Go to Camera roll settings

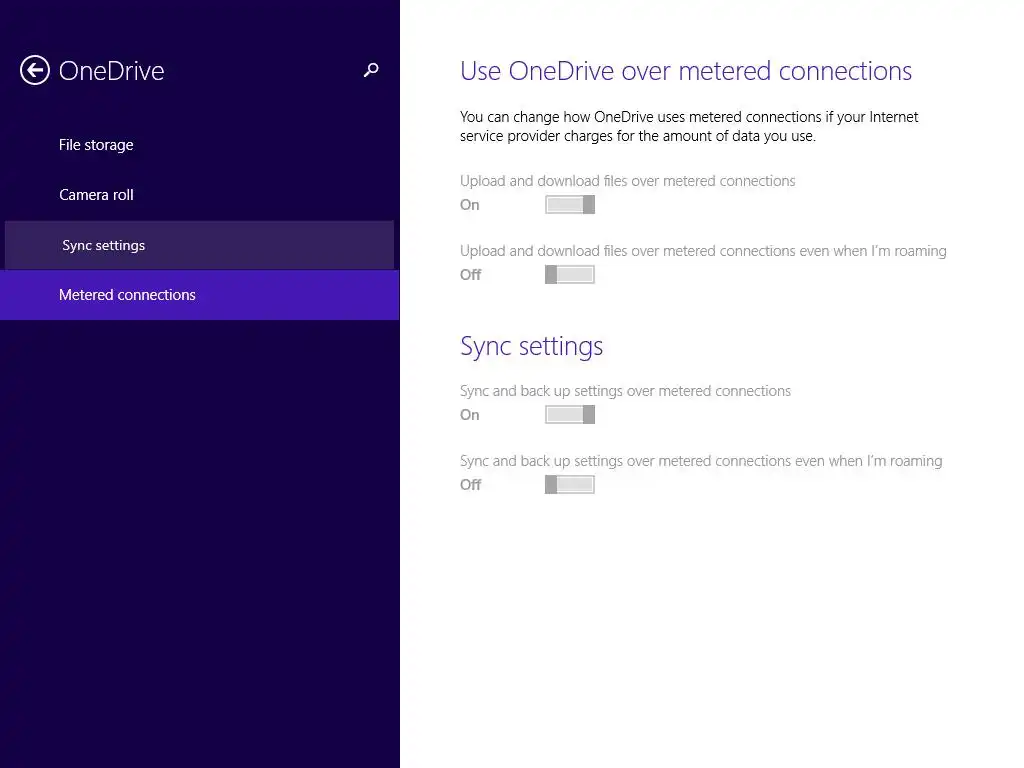(199, 195)
